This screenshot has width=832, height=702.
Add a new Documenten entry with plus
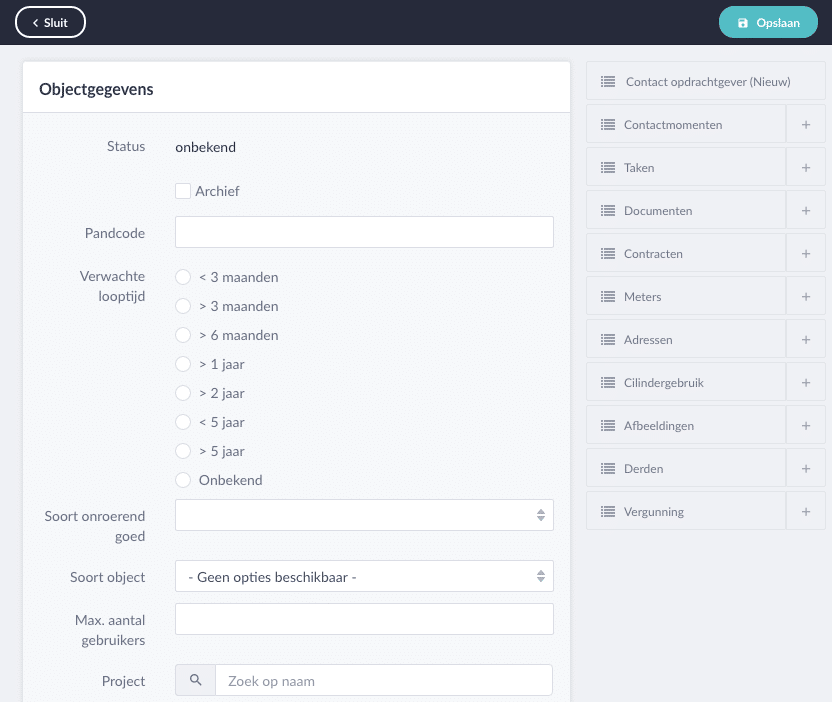(x=805, y=210)
